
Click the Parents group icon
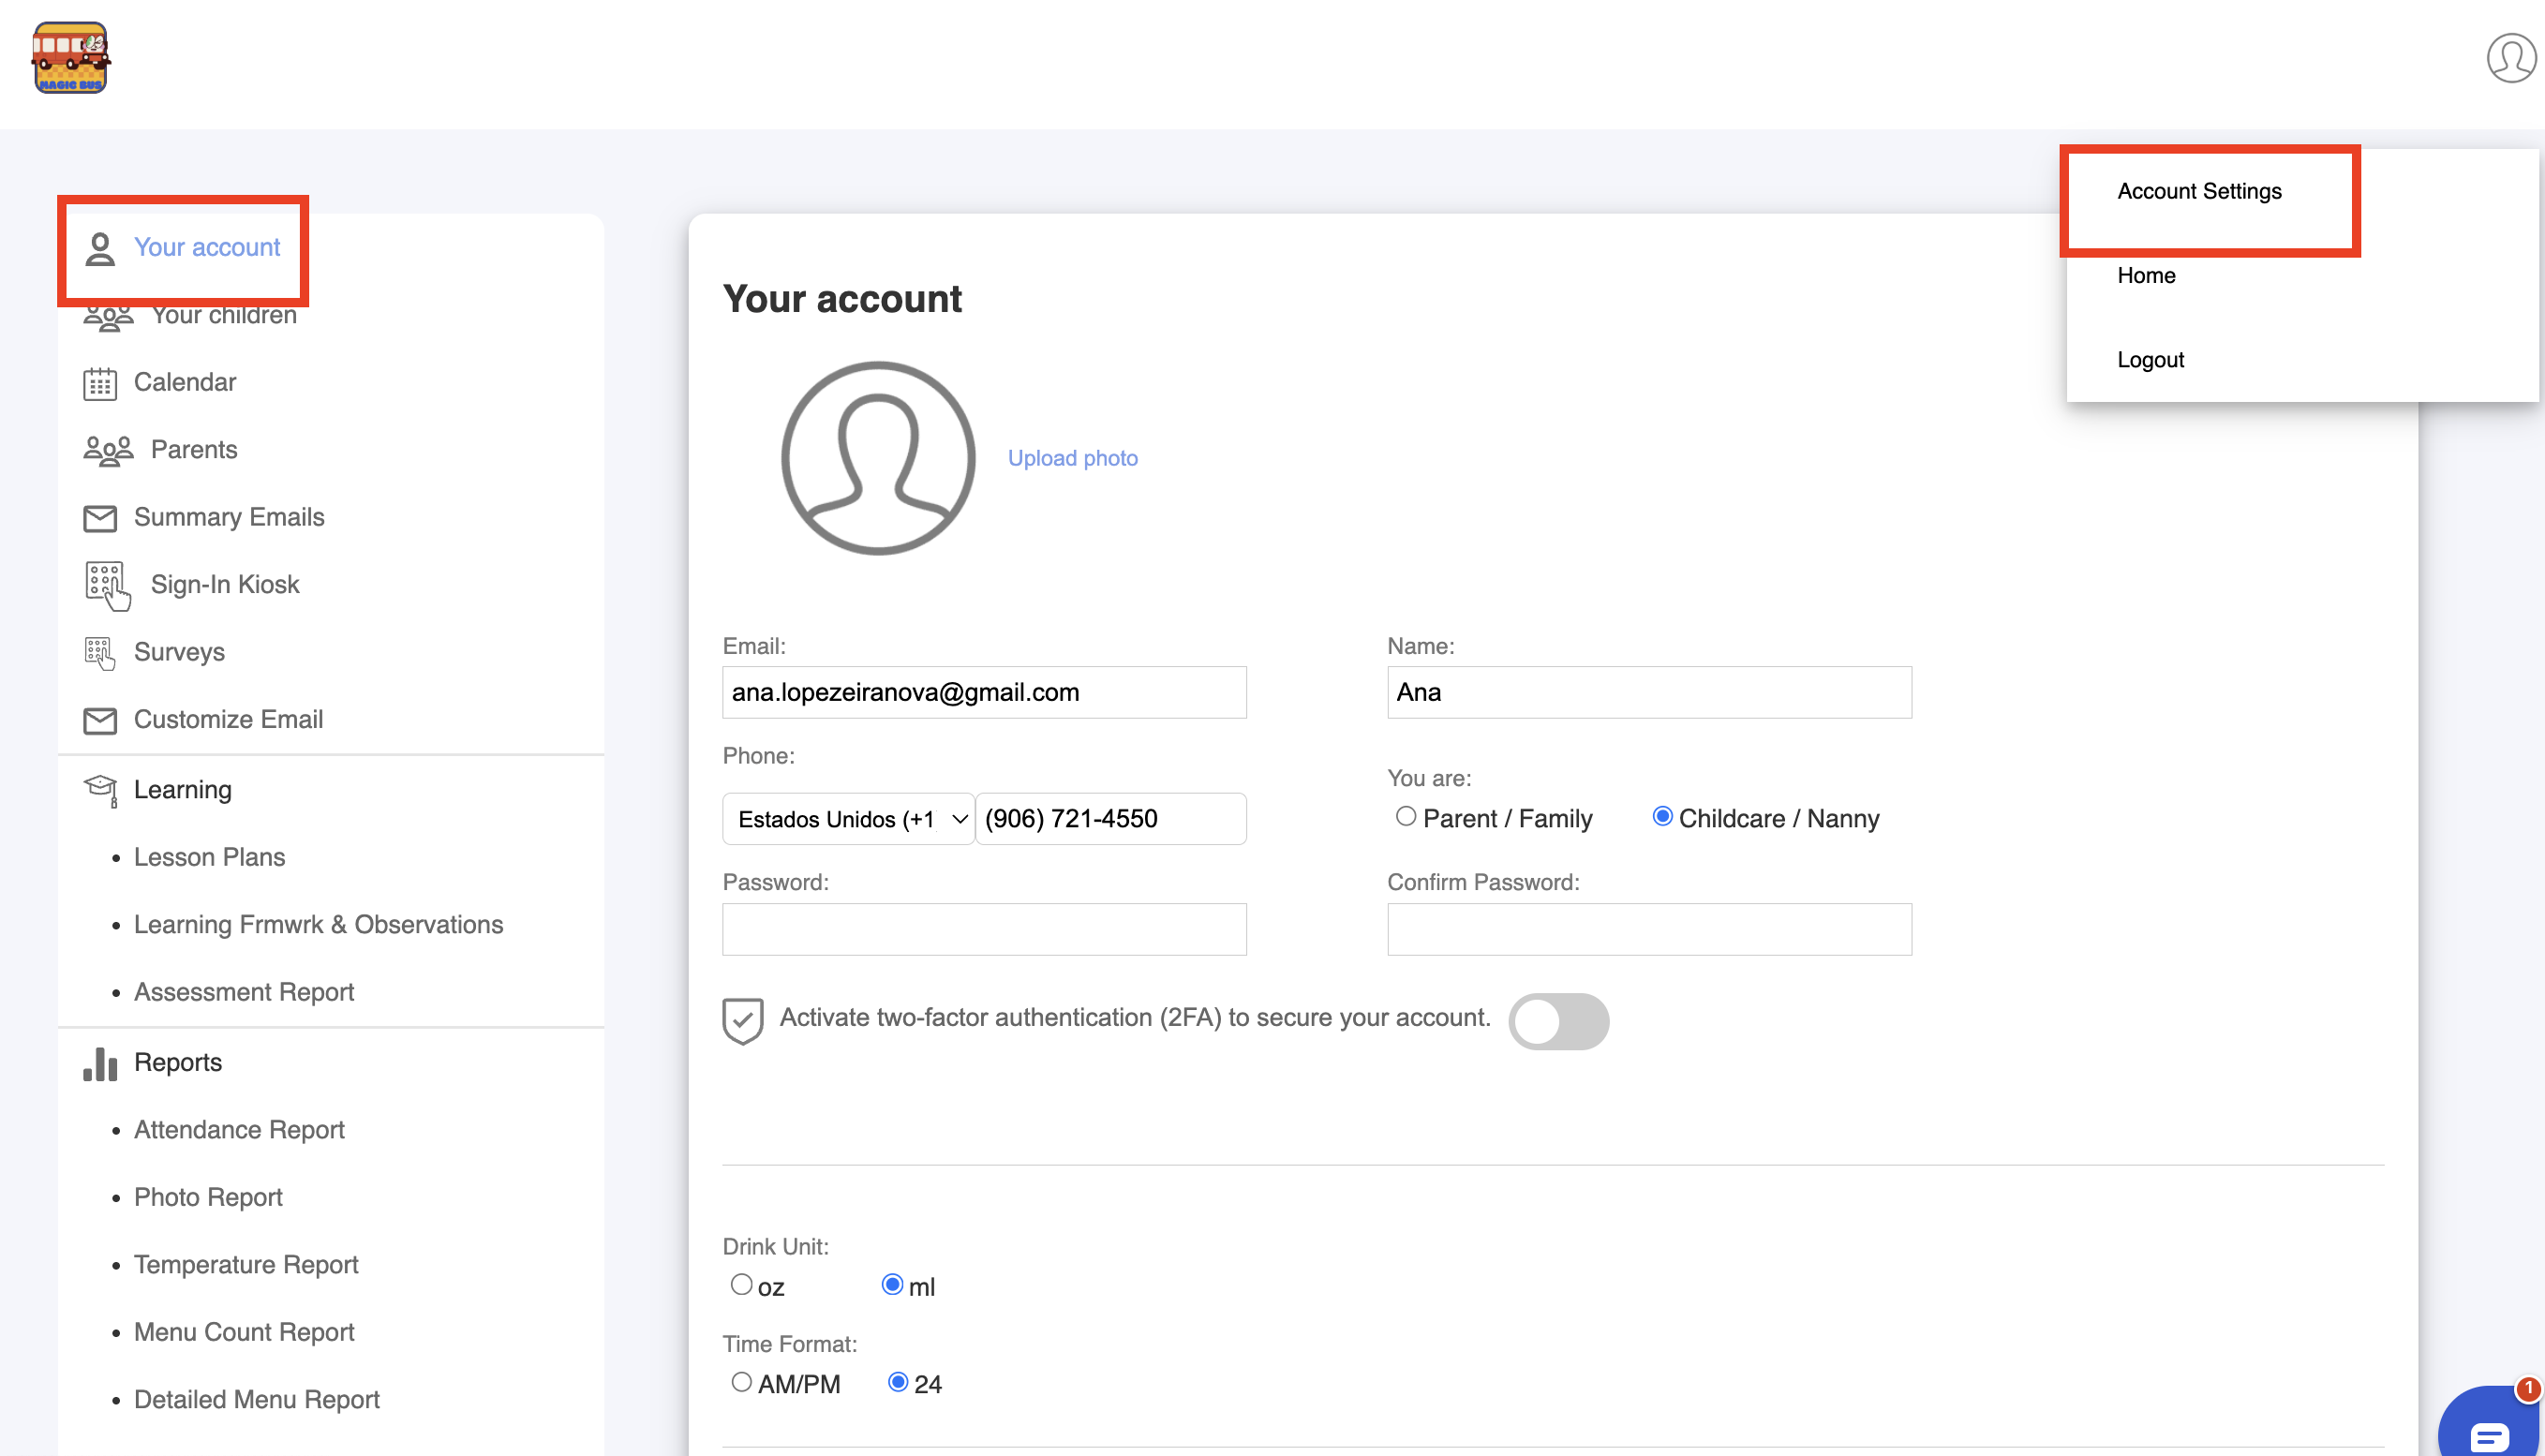(108, 451)
